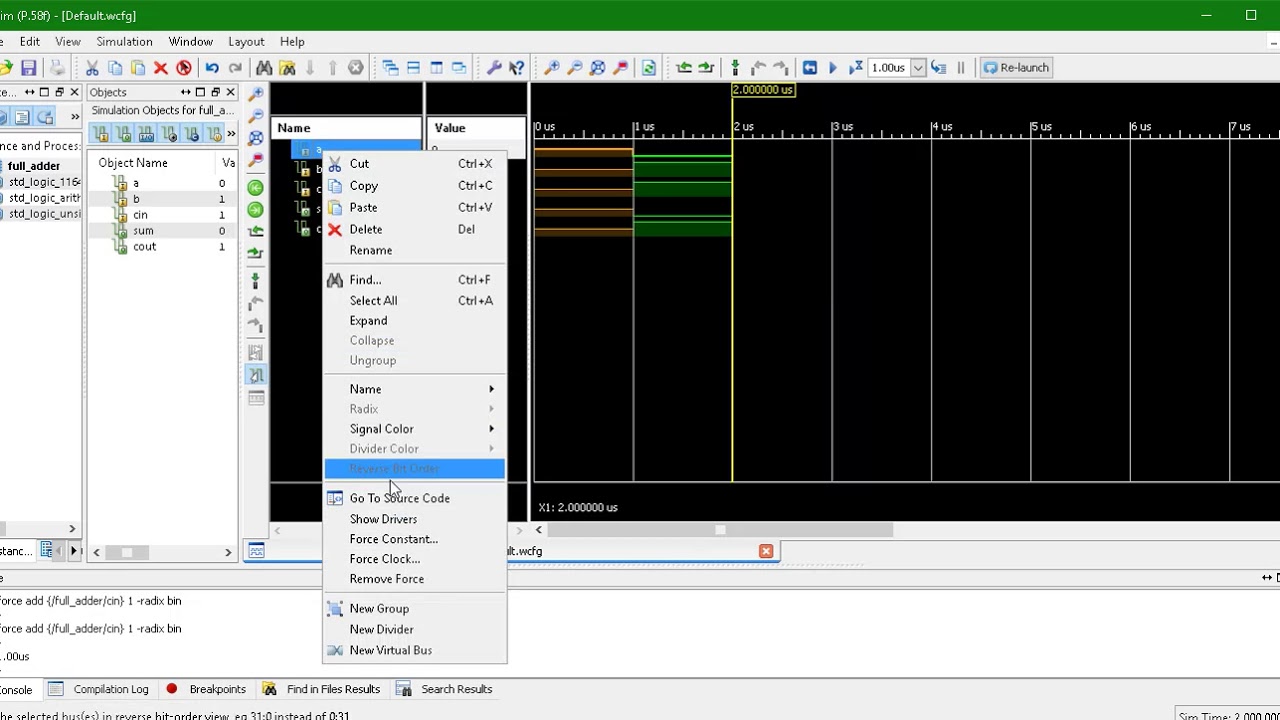Toggle snap to transition side toolbar icon

click(x=256, y=375)
